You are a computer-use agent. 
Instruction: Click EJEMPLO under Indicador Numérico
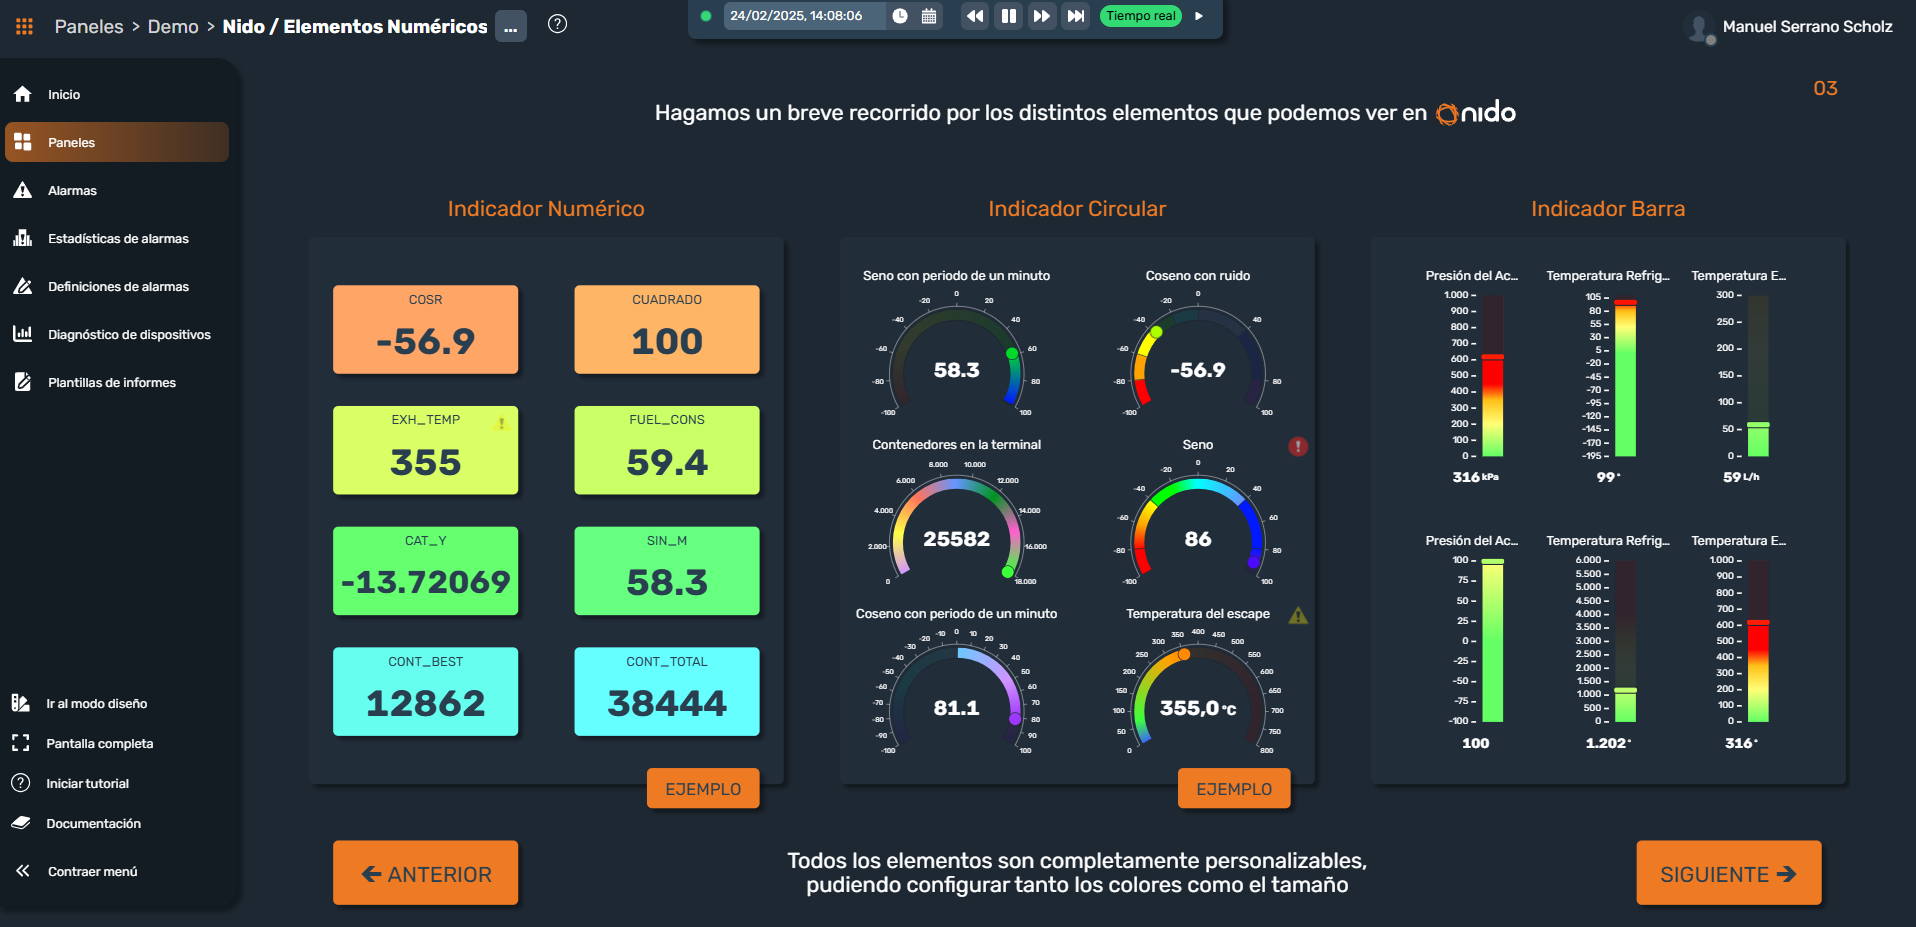point(703,788)
